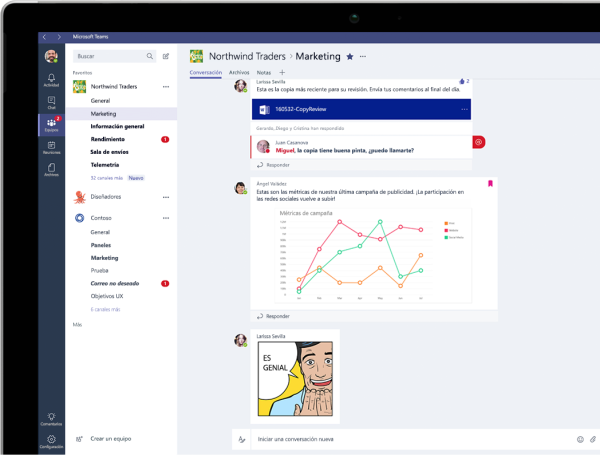Open the emoji picker

coord(580,439)
